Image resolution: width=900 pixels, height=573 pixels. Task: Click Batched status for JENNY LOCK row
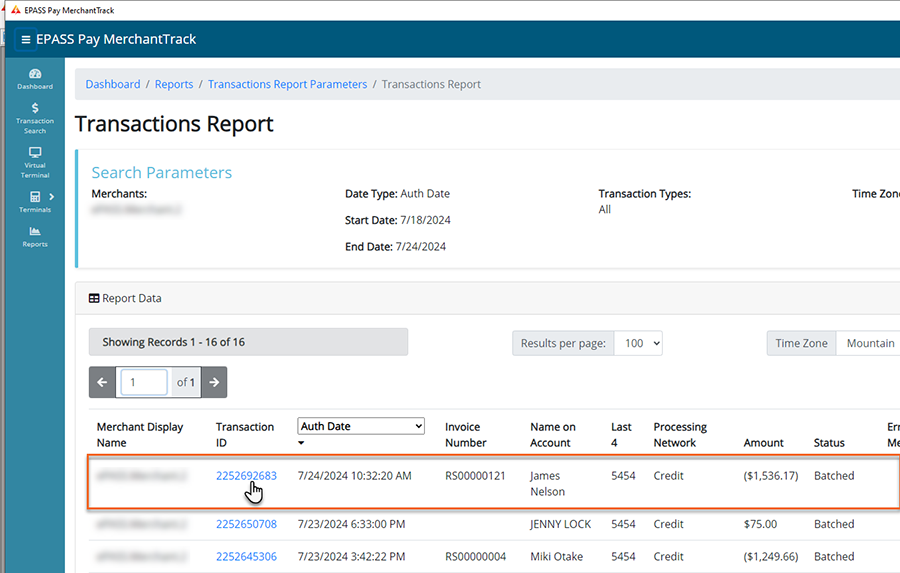click(x=834, y=524)
